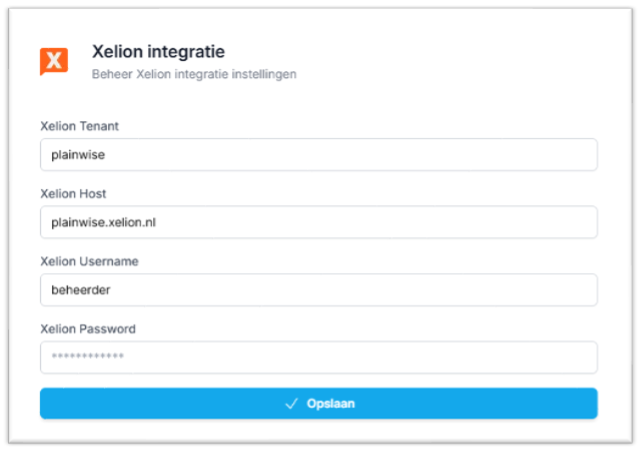Select the Xelion Username text box
Viewport: 640px width, 452px height.
pos(318,290)
